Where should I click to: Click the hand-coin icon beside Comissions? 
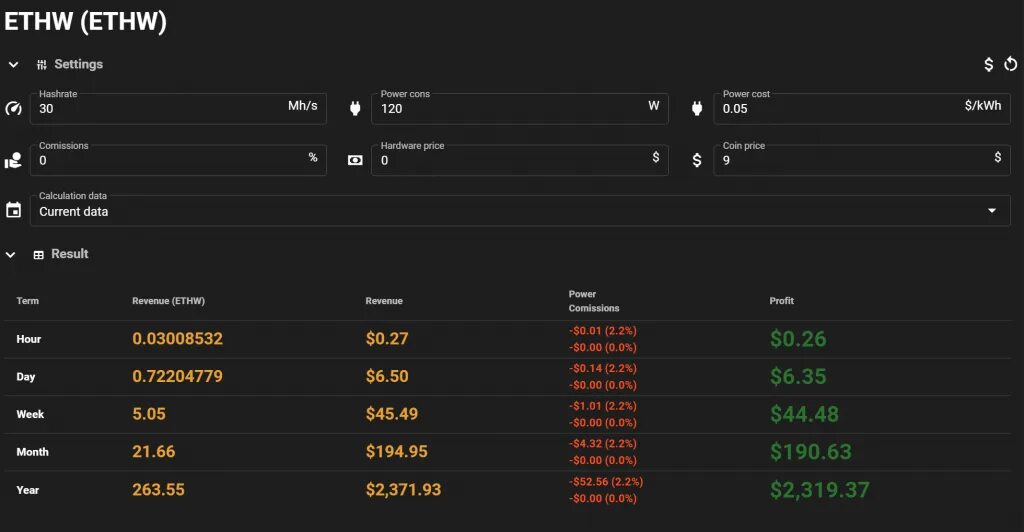13,160
